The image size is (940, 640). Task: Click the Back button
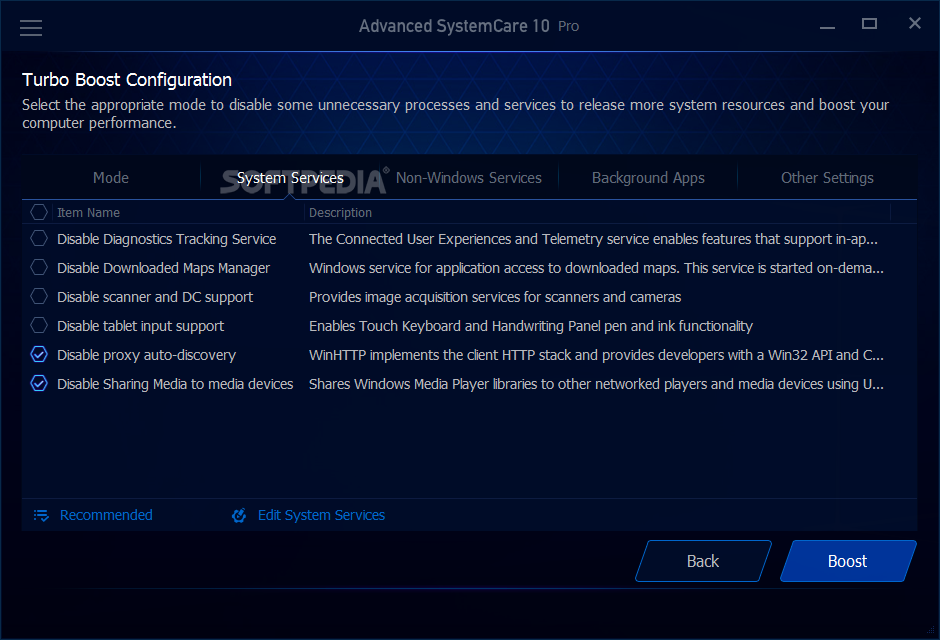(703, 561)
